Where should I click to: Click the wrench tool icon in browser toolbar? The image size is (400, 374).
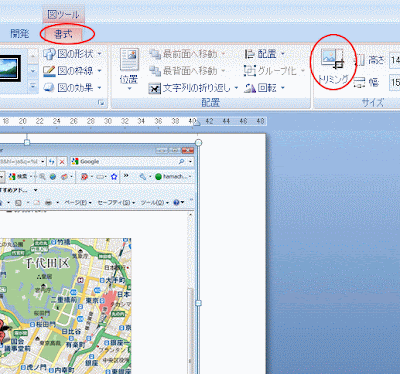pos(143,177)
